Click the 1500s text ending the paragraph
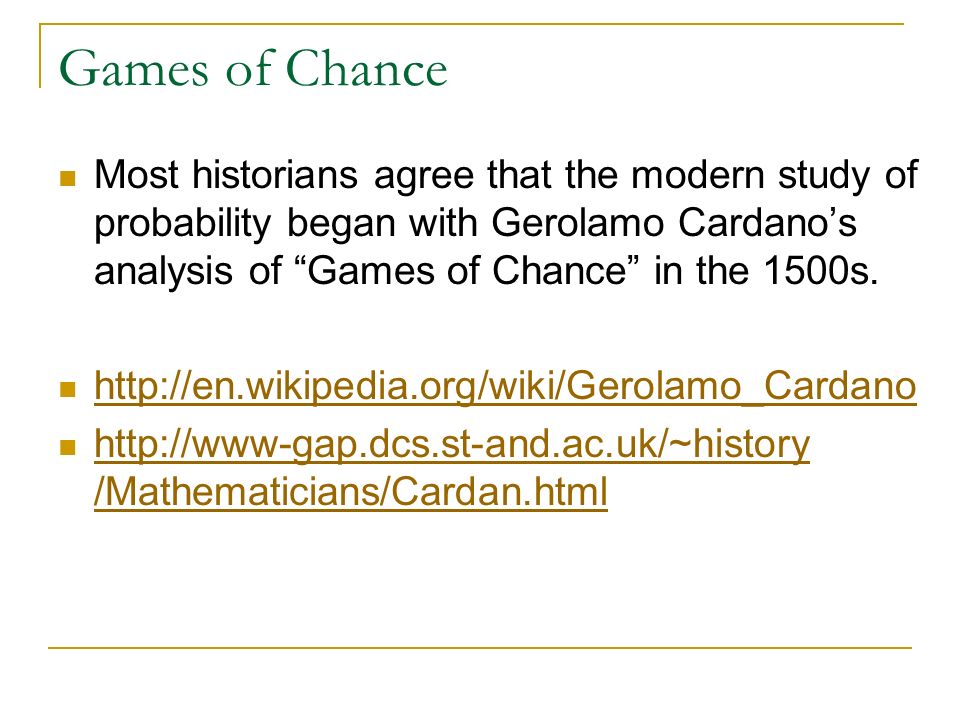The height and width of the screenshot is (720, 960). click(x=820, y=270)
